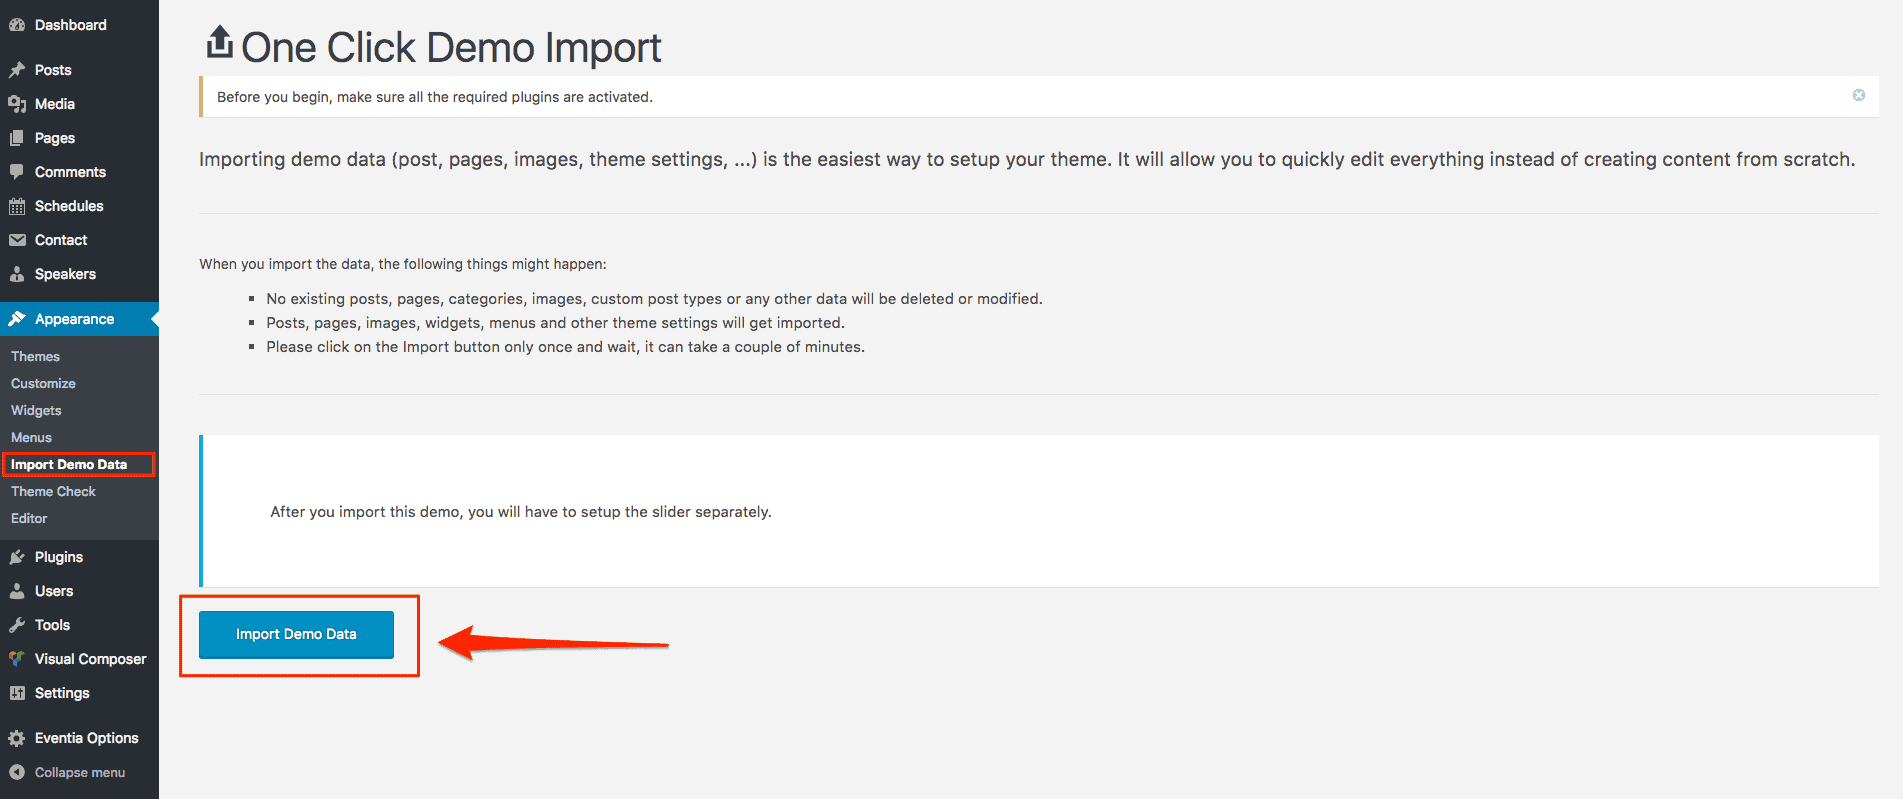The width and height of the screenshot is (1903, 799).
Task: Open the Visual Composer menu
Action: [x=90, y=659]
